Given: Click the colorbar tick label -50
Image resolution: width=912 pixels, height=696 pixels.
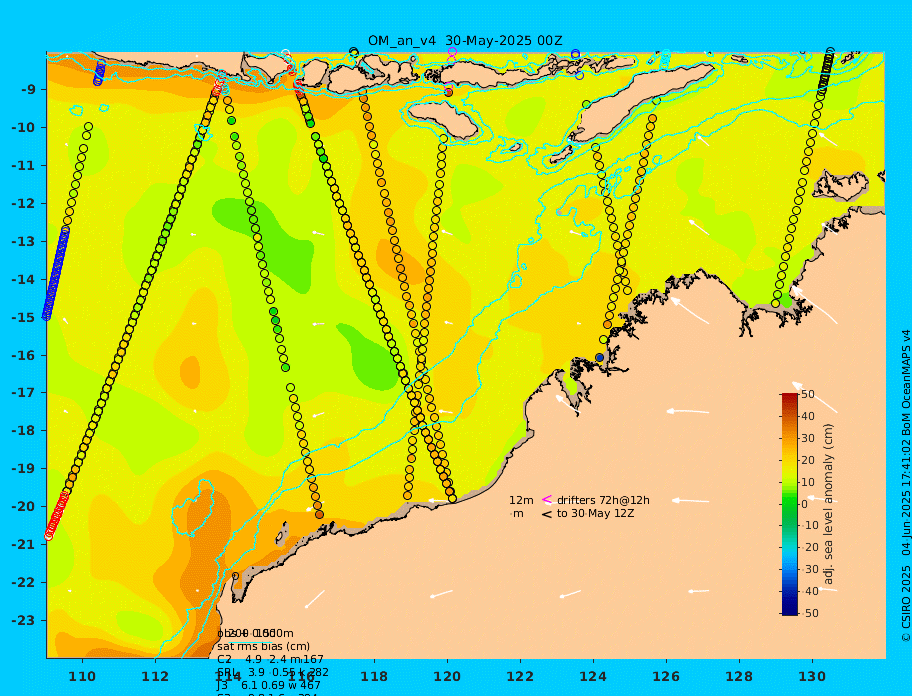Looking at the screenshot, I should pyautogui.click(x=808, y=613).
